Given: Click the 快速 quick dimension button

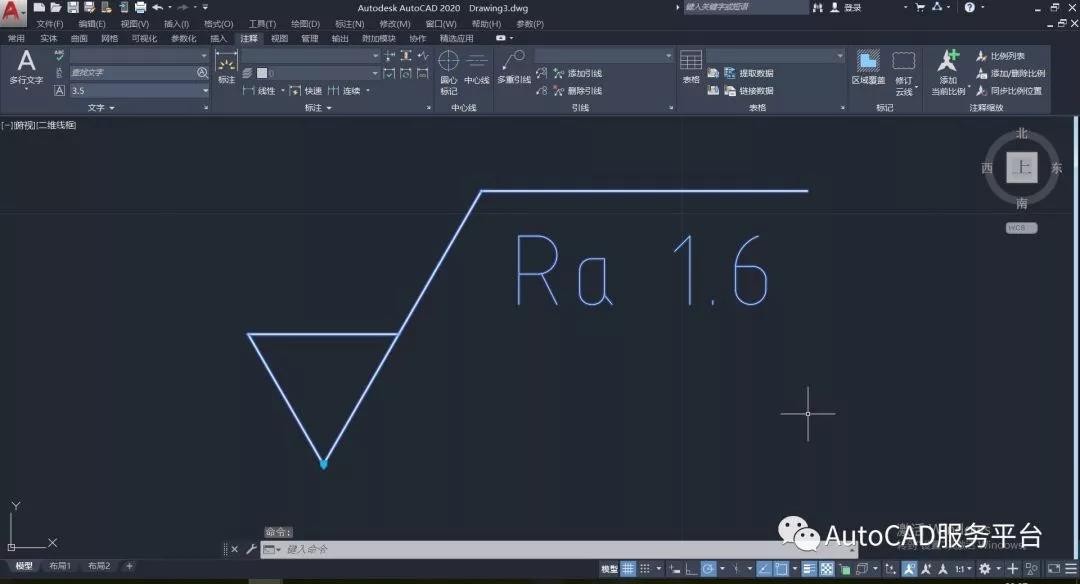Looking at the screenshot, I should [306, 90].
